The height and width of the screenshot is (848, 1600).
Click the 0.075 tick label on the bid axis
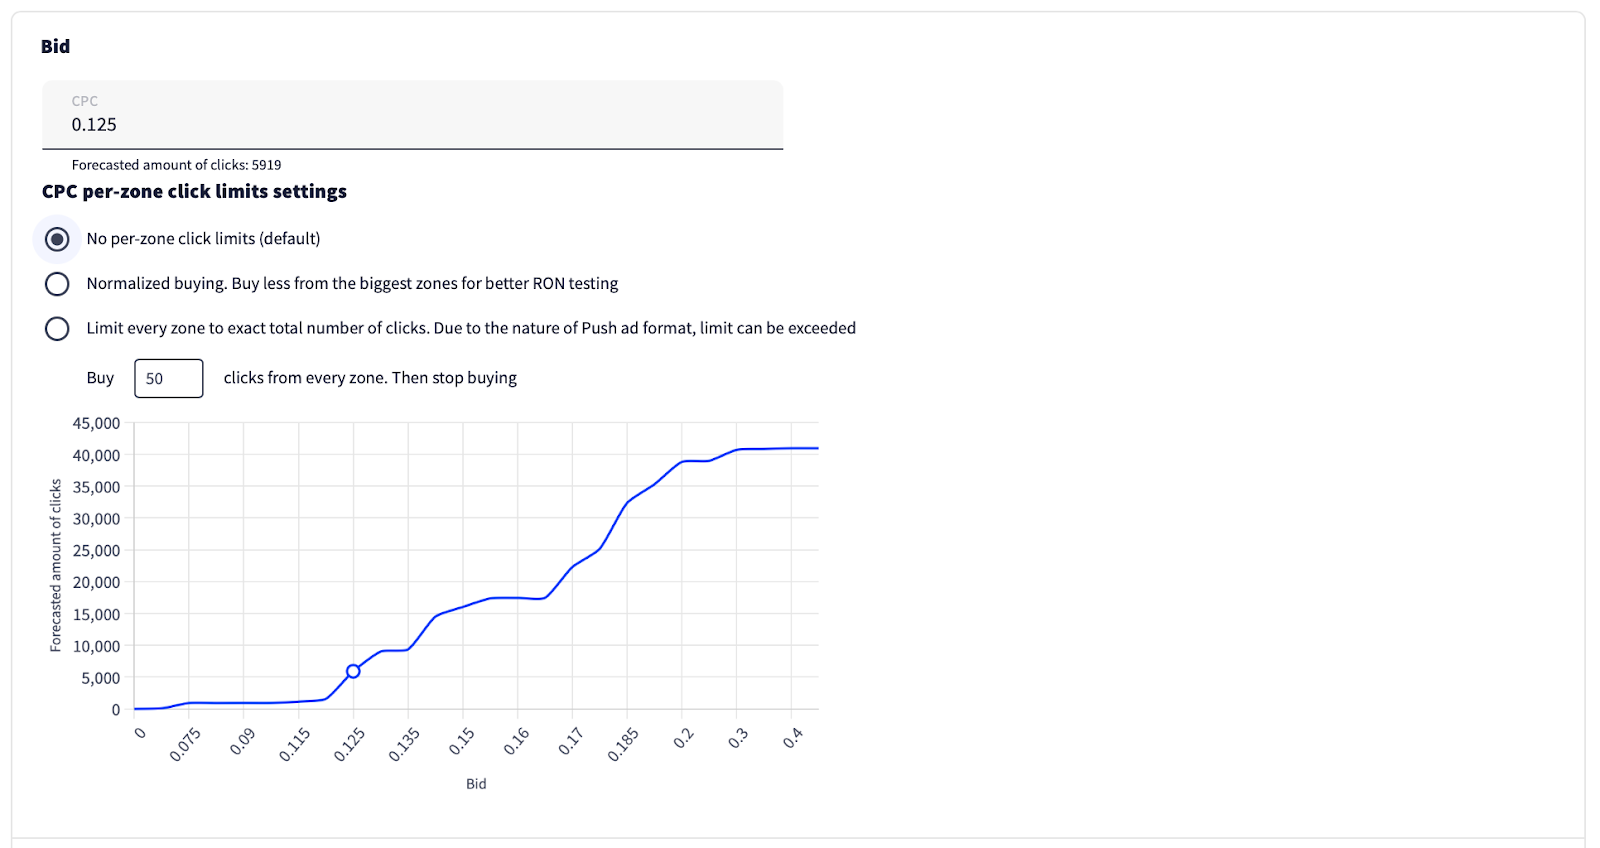tap(185, 745)
